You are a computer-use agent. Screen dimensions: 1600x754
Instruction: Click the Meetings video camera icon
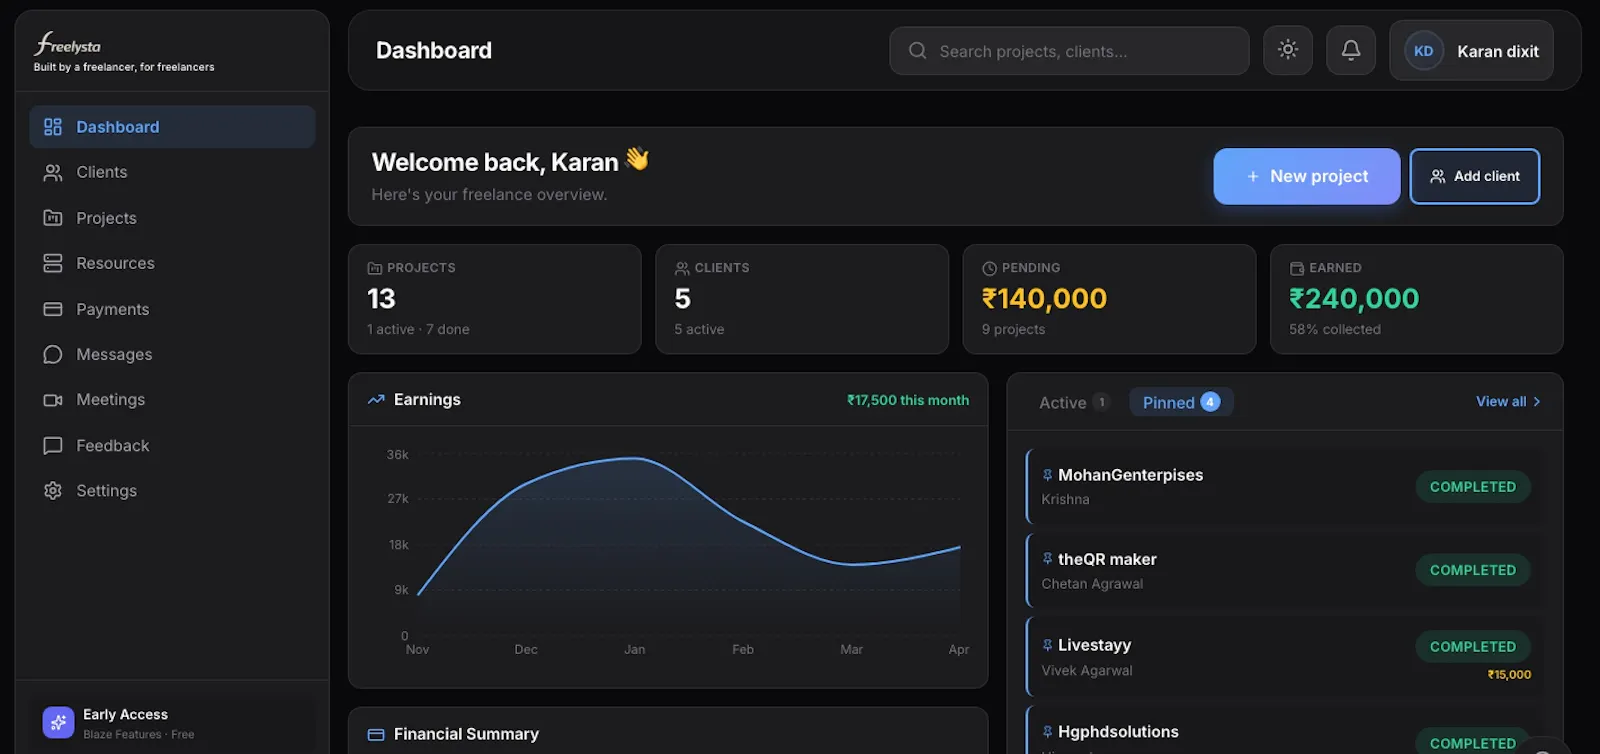point(53,400)
